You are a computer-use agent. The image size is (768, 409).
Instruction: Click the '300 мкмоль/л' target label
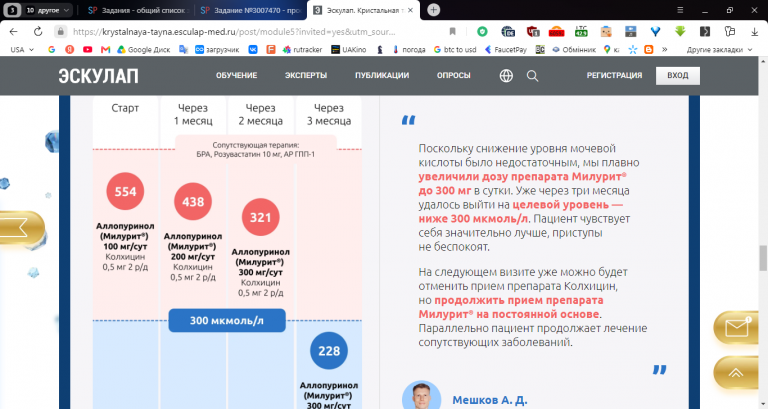tap(227, 320)
